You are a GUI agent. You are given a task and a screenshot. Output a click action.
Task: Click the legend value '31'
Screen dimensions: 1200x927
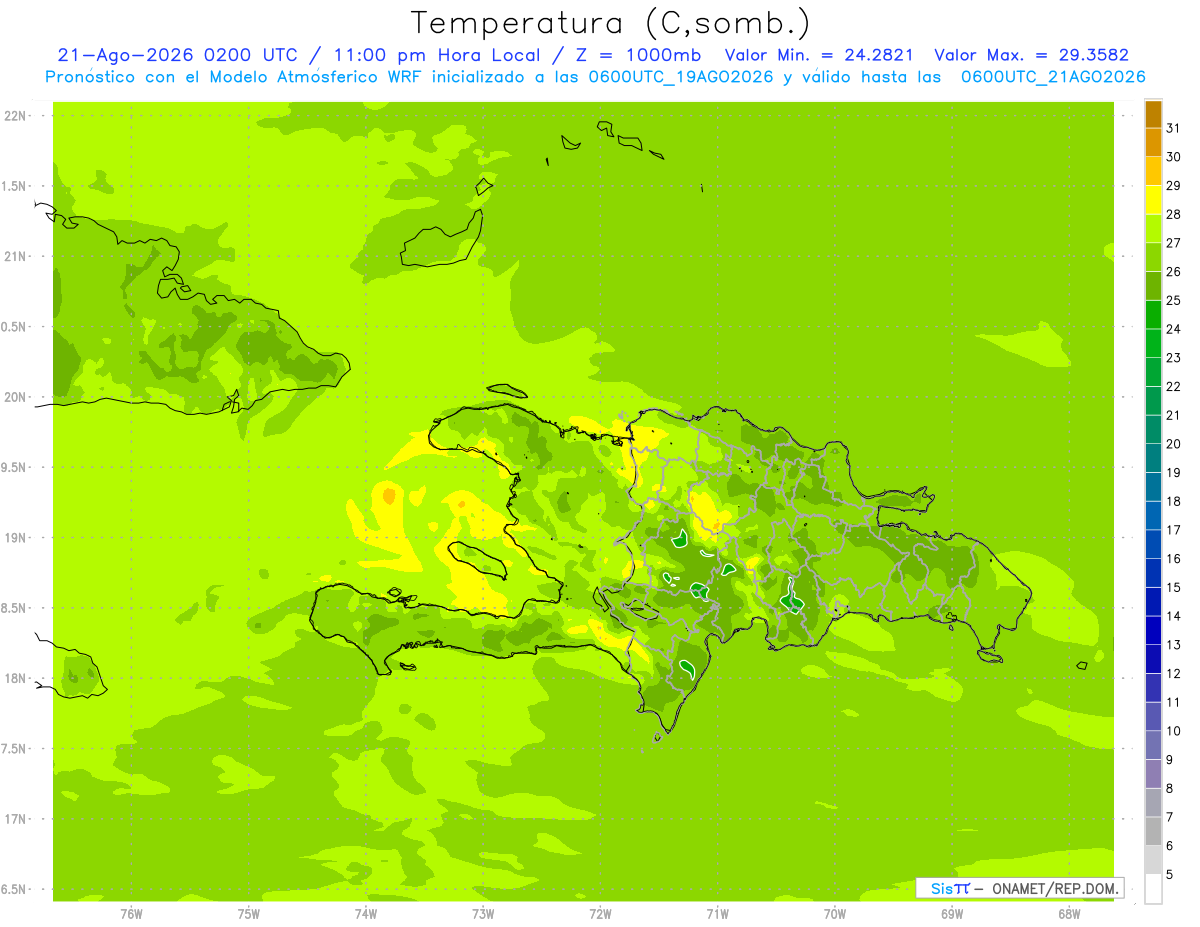(x=1174, y=127)
